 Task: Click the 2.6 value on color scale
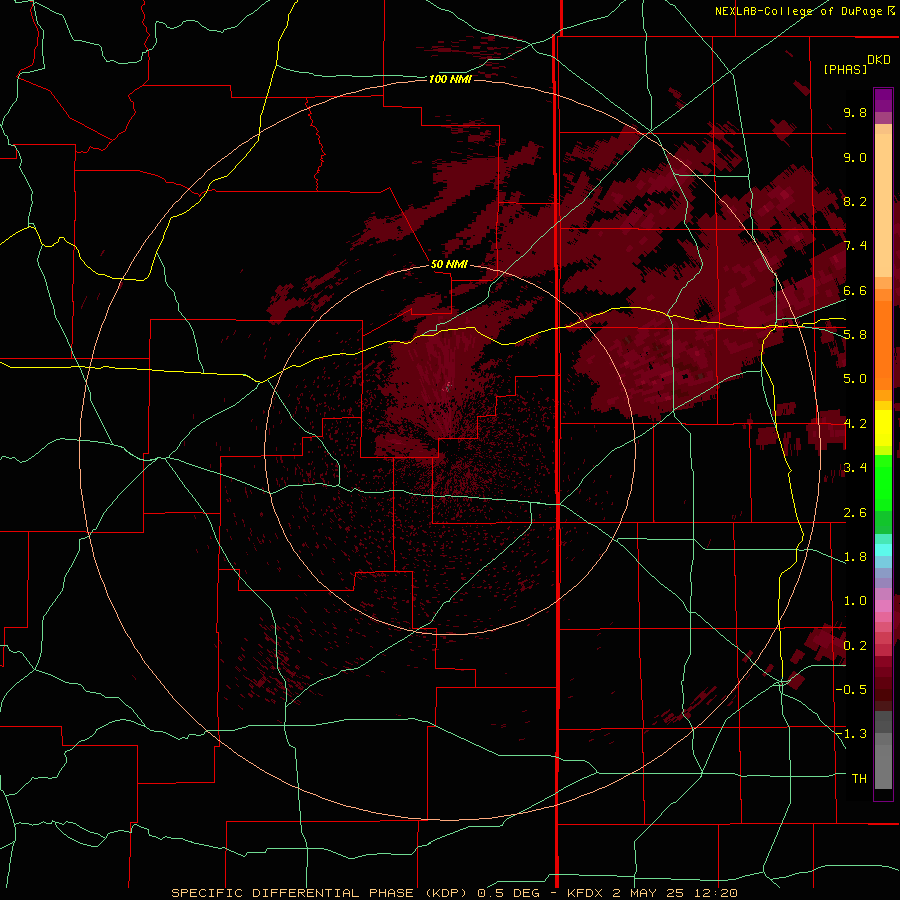pyautogui.click(x=855, y=513)
